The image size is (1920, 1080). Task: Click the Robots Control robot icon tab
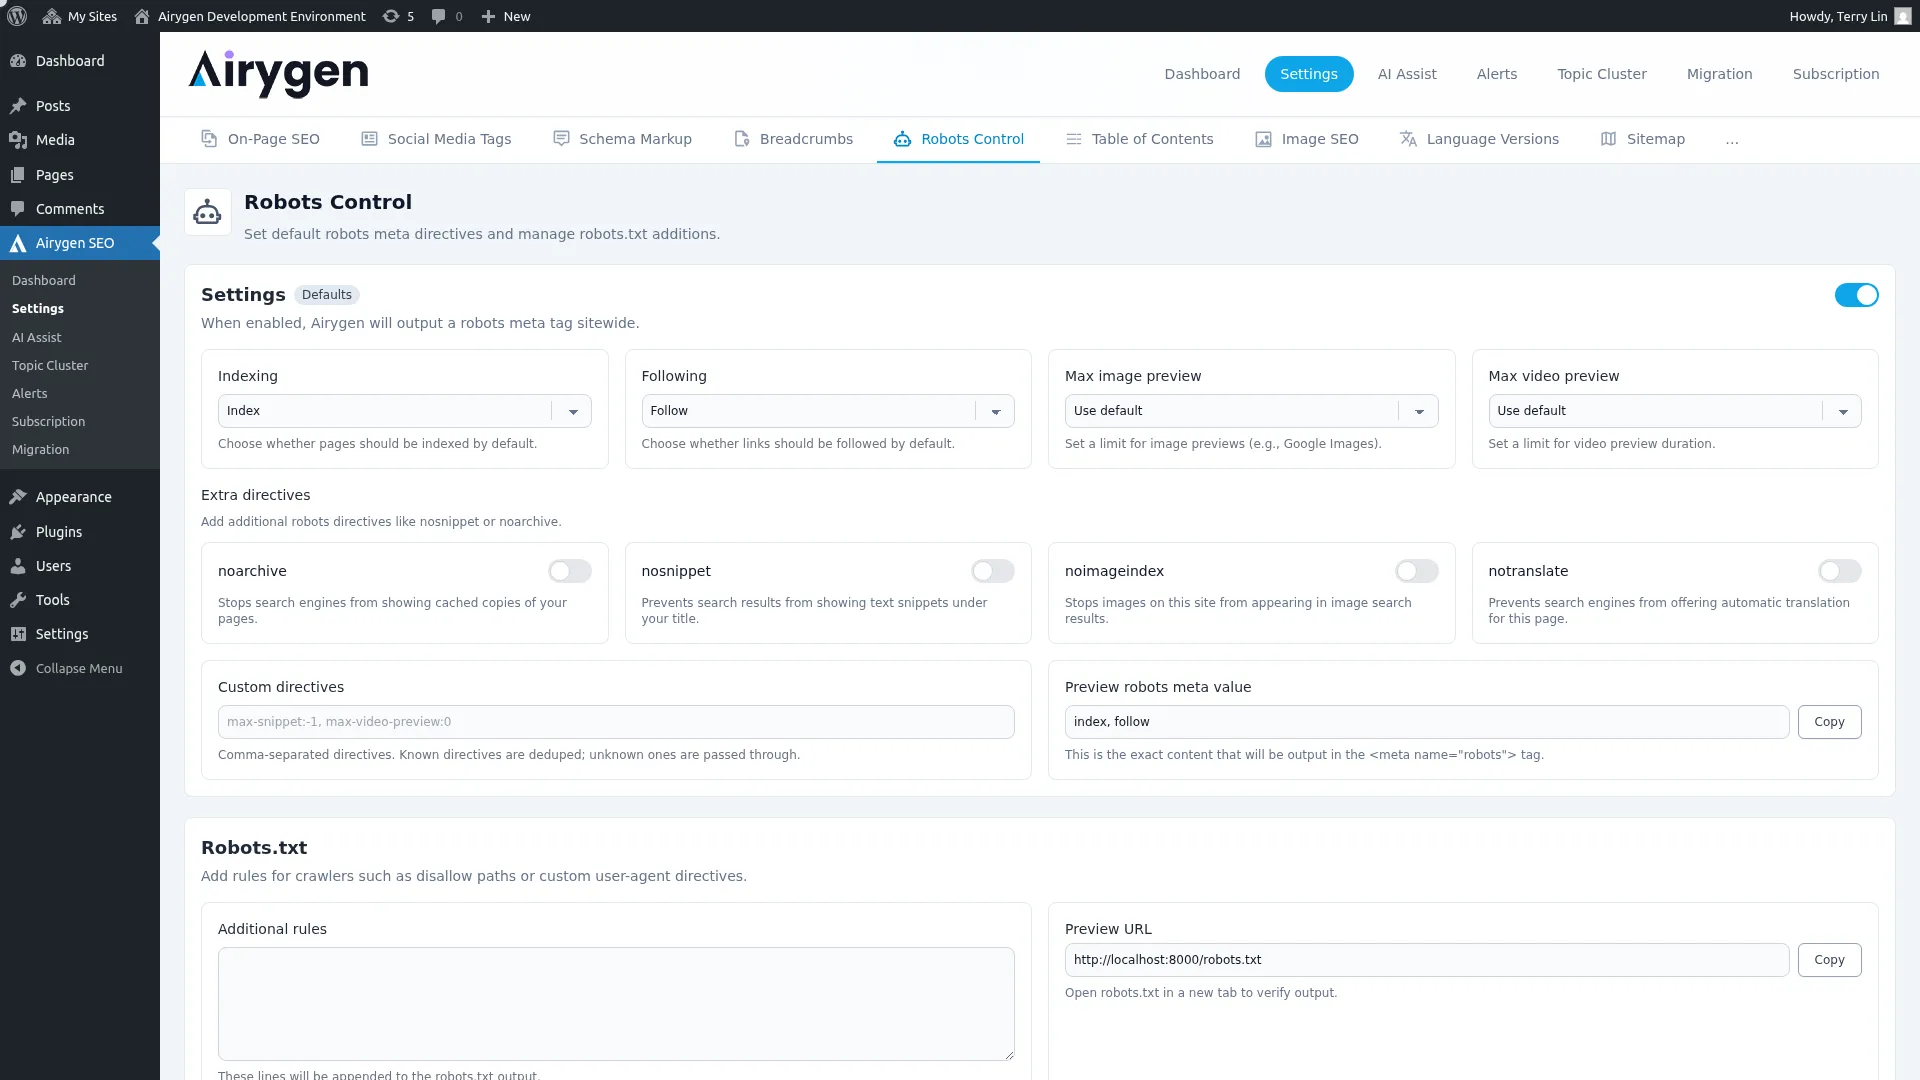(902, 139)
